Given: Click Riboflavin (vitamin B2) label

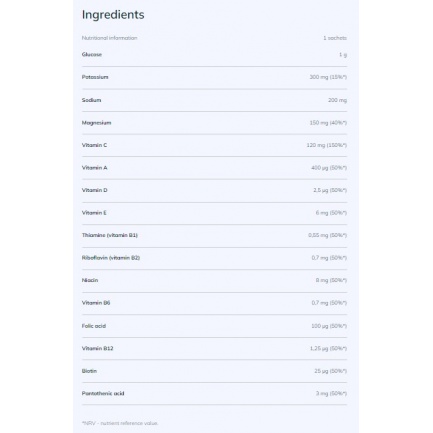Looking at the screenshot, I should (x=111, y=258).
